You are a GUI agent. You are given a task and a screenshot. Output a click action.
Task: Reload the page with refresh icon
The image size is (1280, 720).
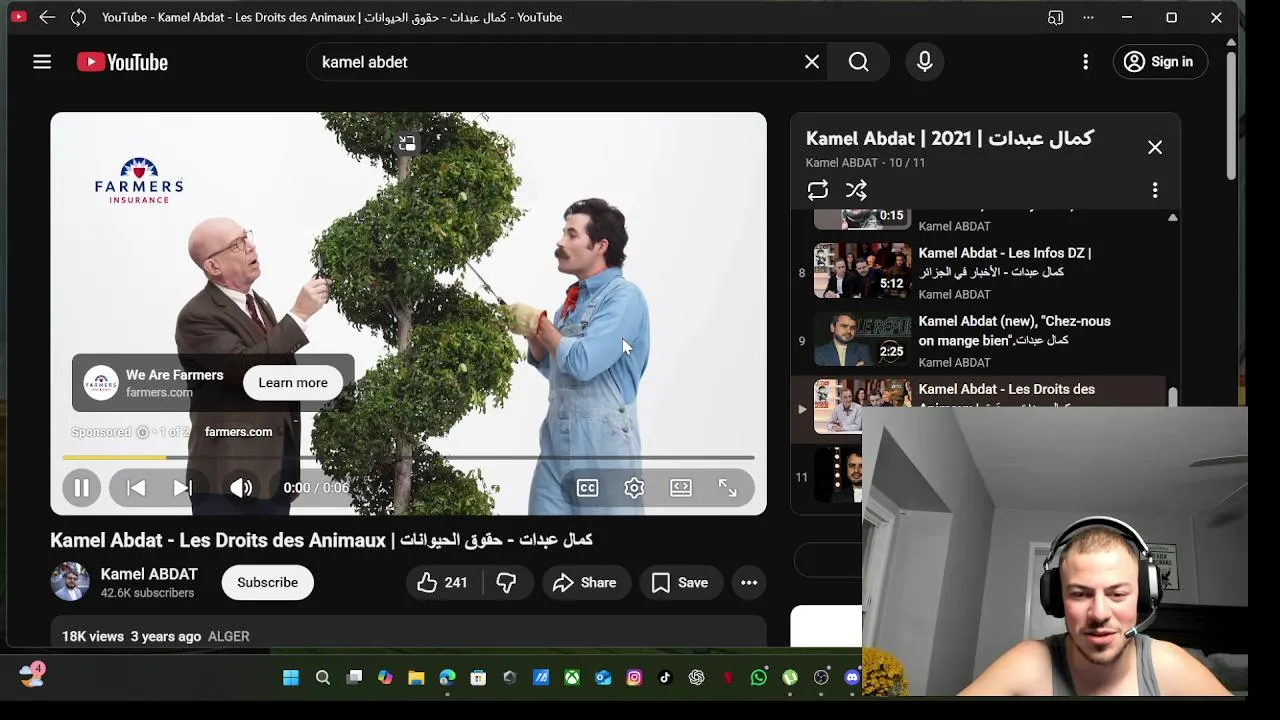[79, 17]
